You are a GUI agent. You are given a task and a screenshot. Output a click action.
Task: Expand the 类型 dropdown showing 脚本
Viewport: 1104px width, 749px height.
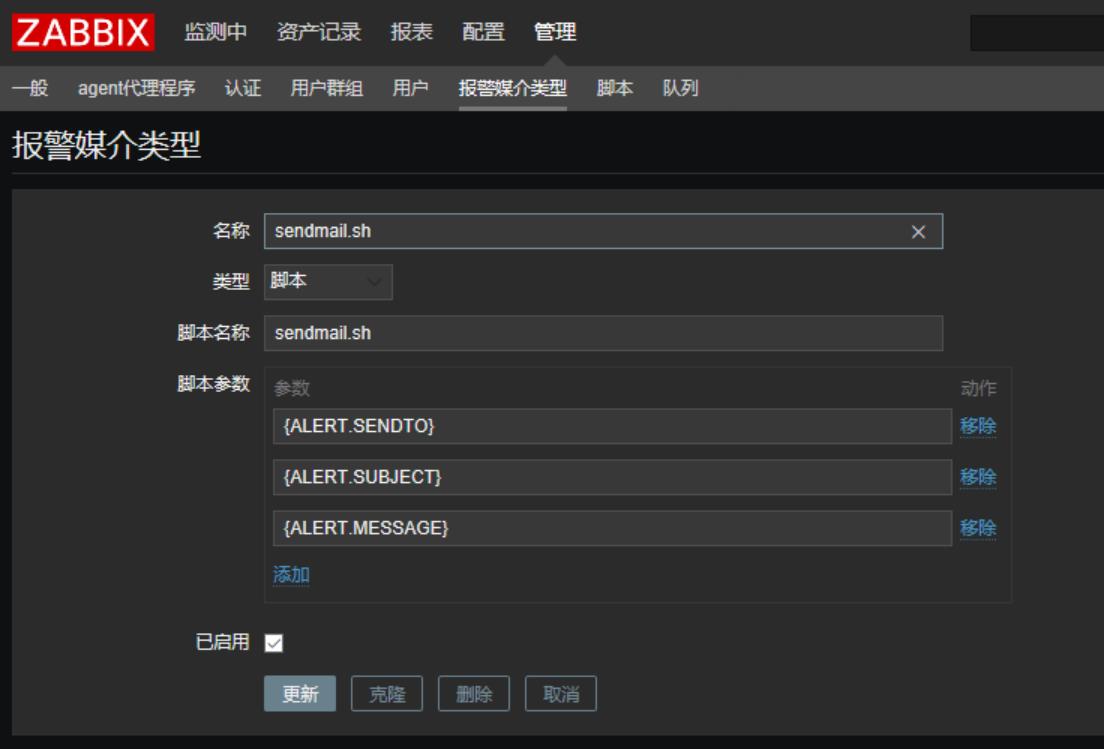point(328,282)
